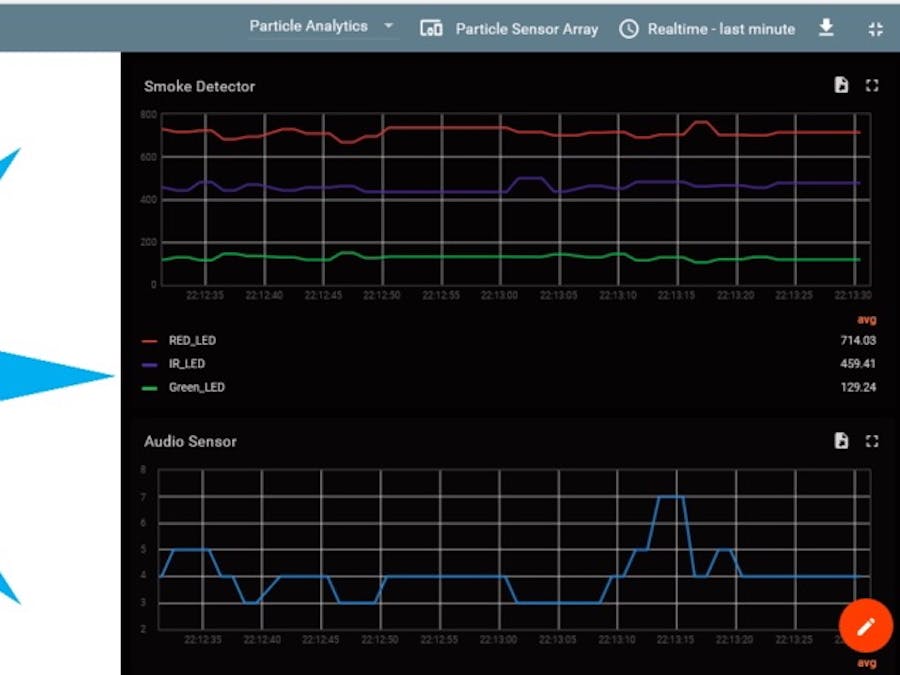Select the Audio Sensor widget title

pos(190,441)
